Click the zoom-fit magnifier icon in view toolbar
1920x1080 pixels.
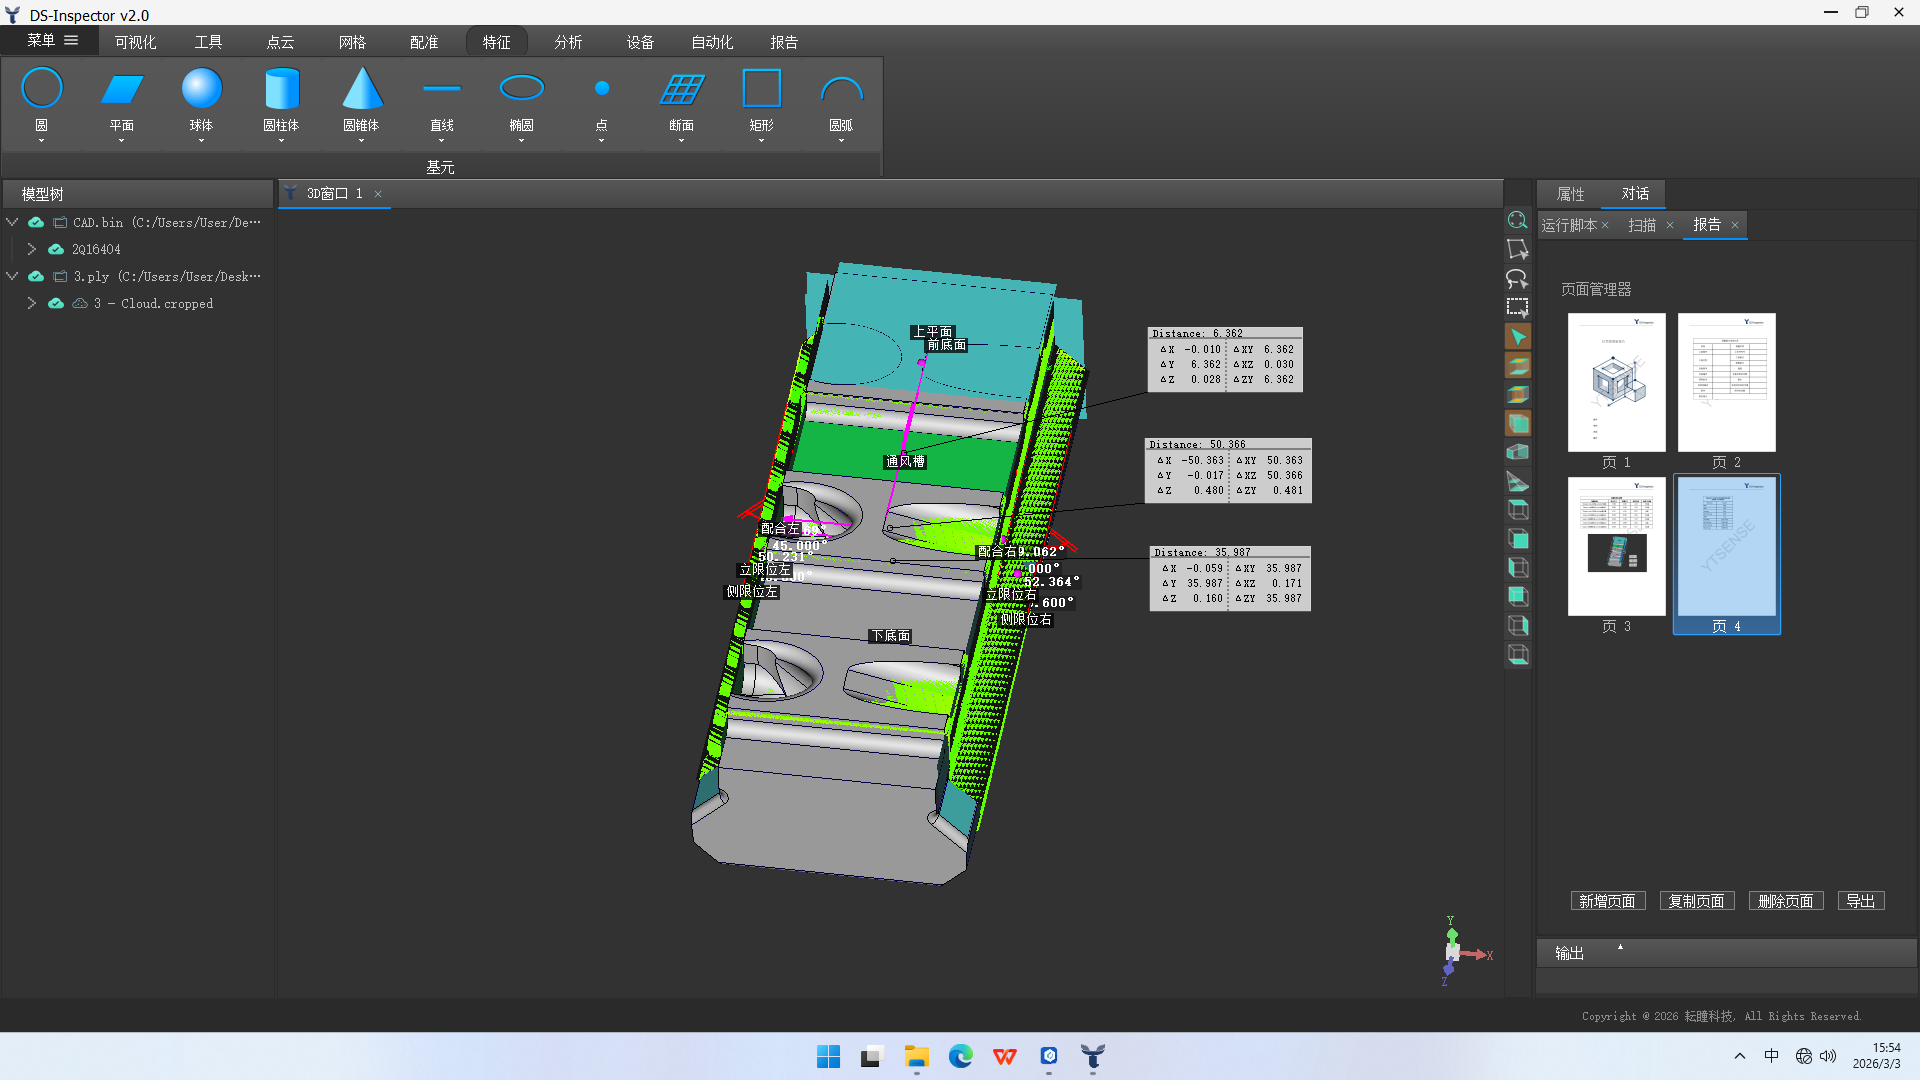pyautogui.click(x=1517, y=221)
